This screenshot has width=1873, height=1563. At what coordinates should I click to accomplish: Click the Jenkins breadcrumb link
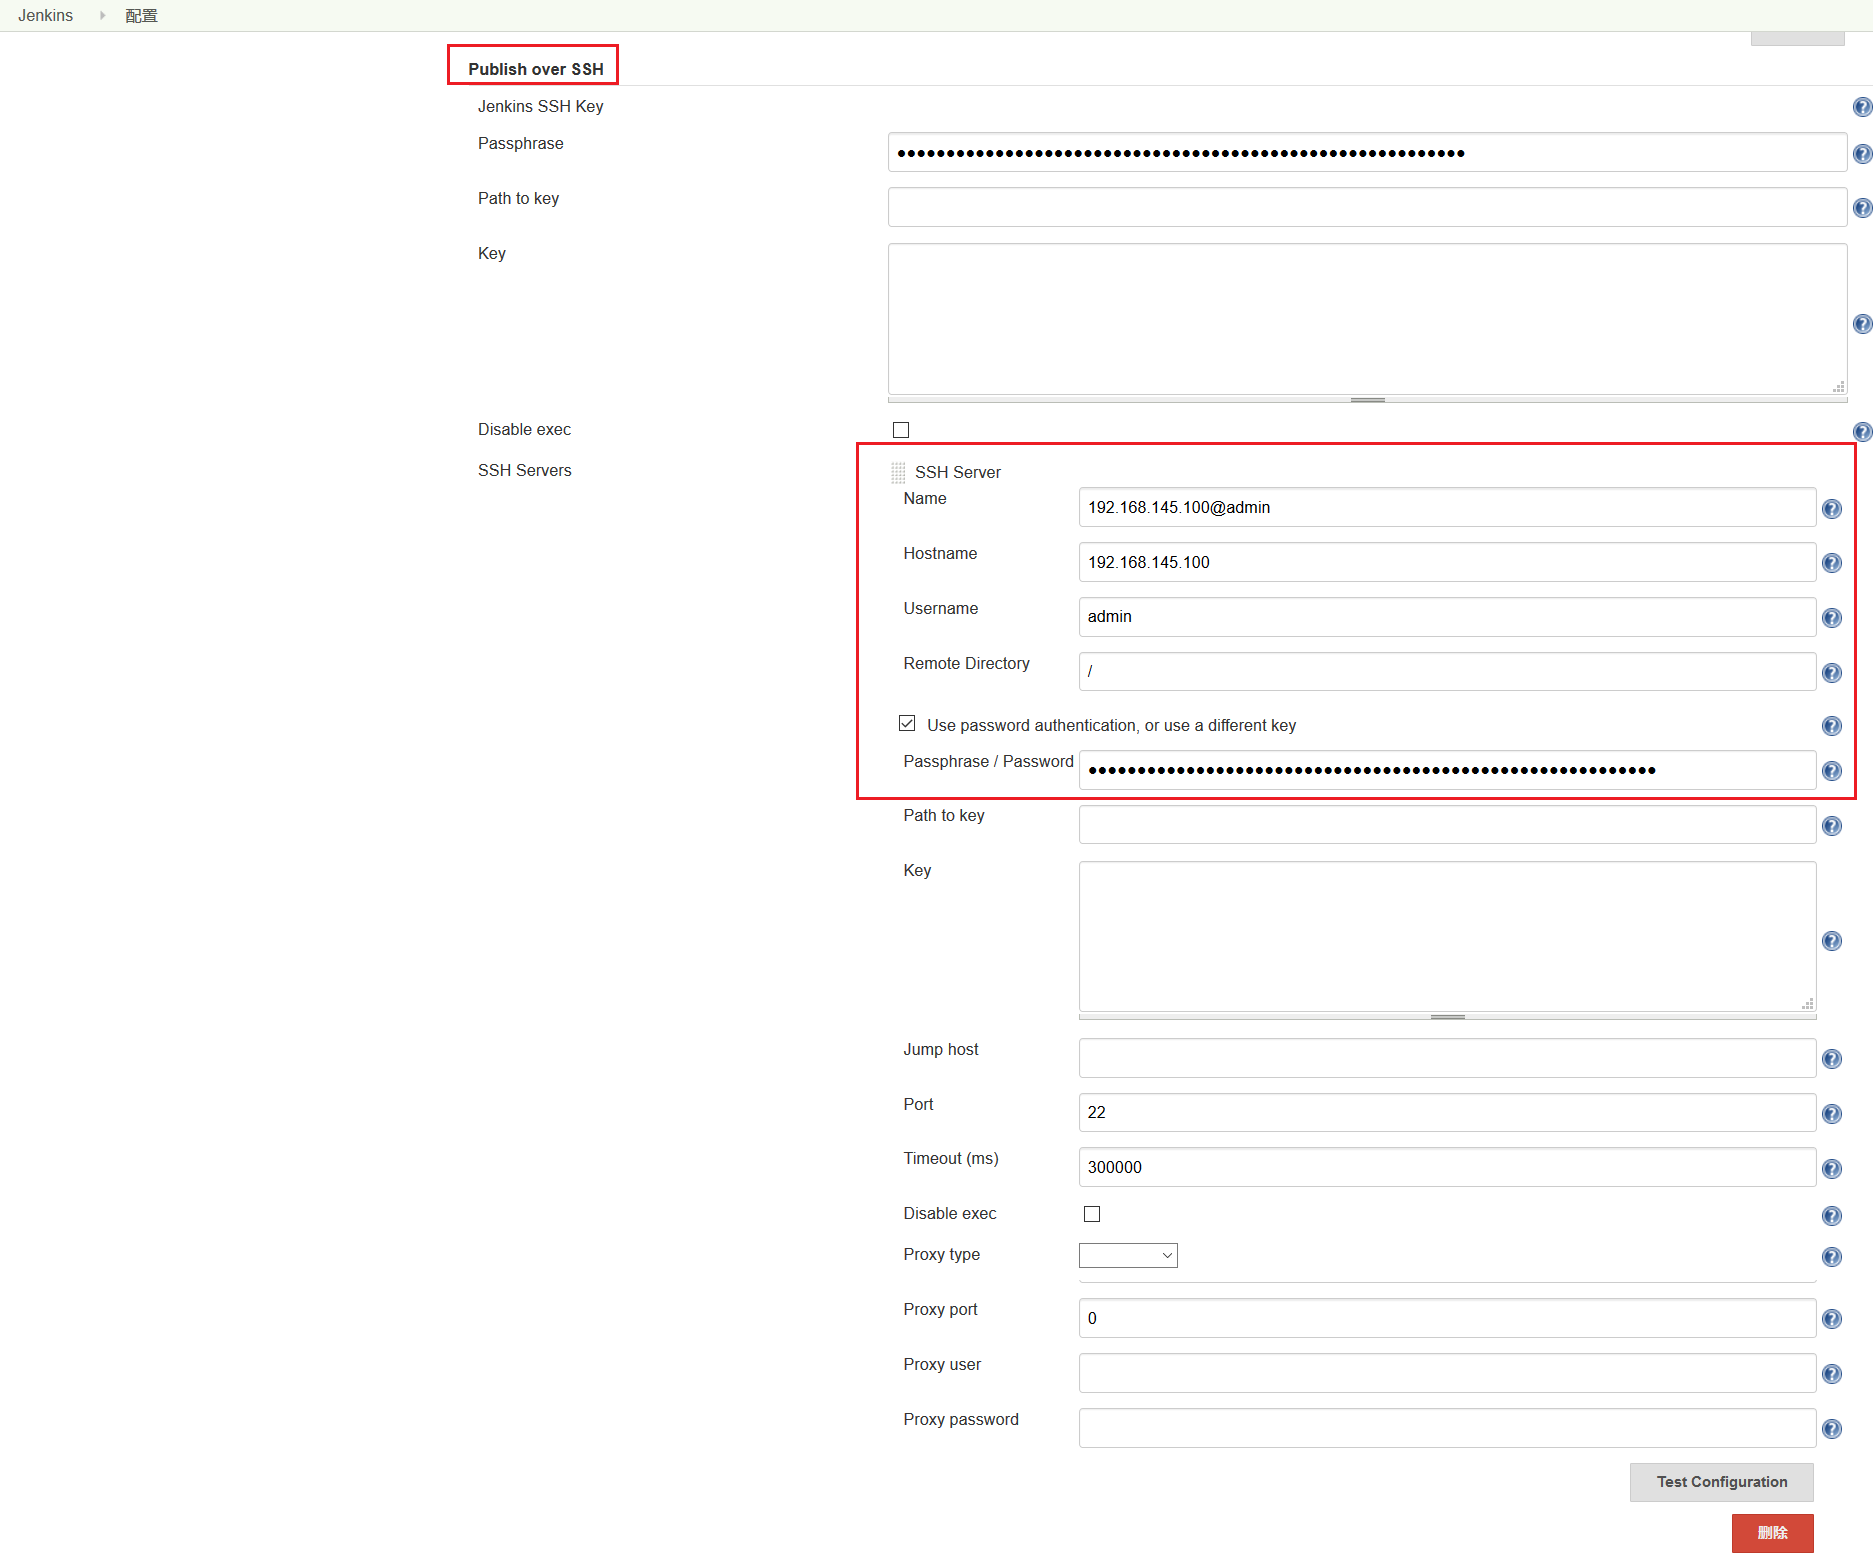46,15
